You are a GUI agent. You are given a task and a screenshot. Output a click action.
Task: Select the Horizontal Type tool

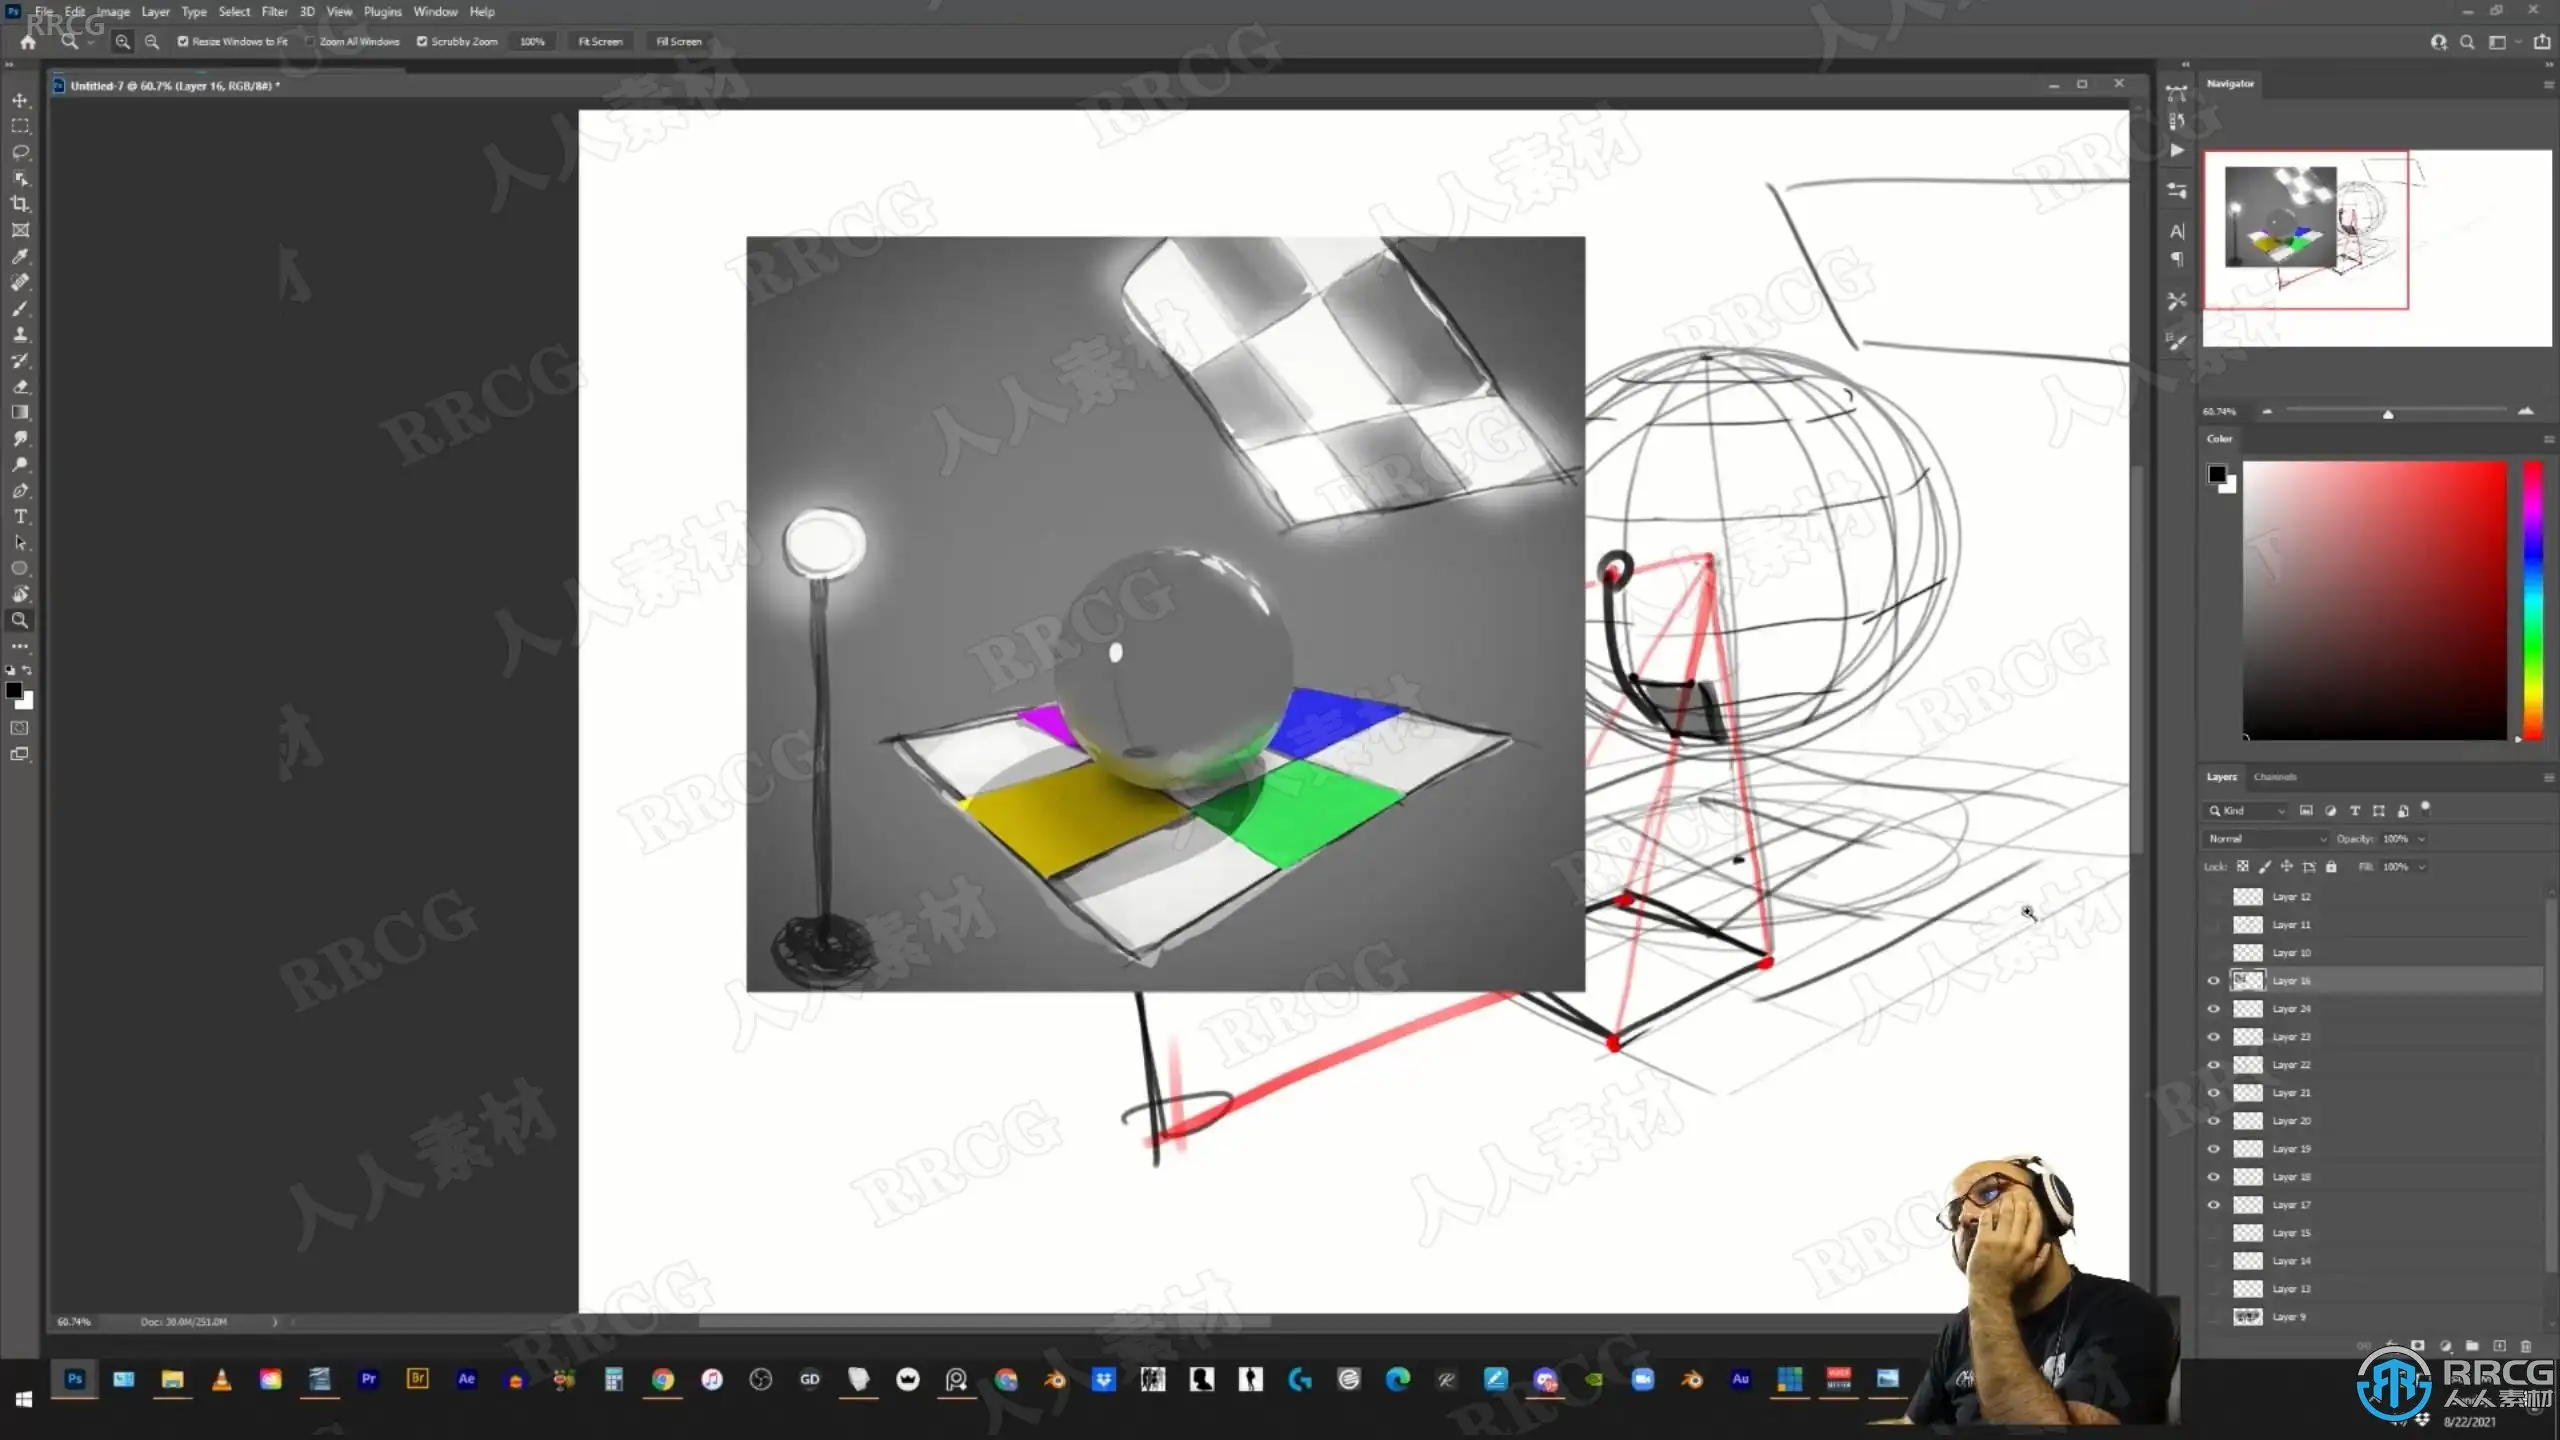(20, 517)
